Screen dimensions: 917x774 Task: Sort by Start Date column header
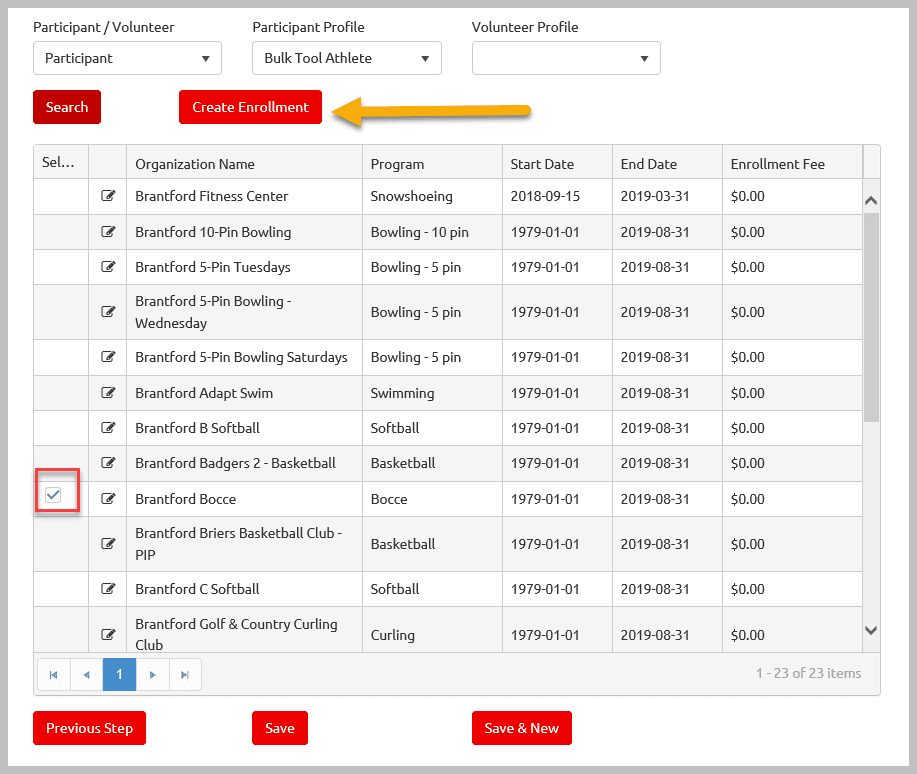(x=557, y=162)
